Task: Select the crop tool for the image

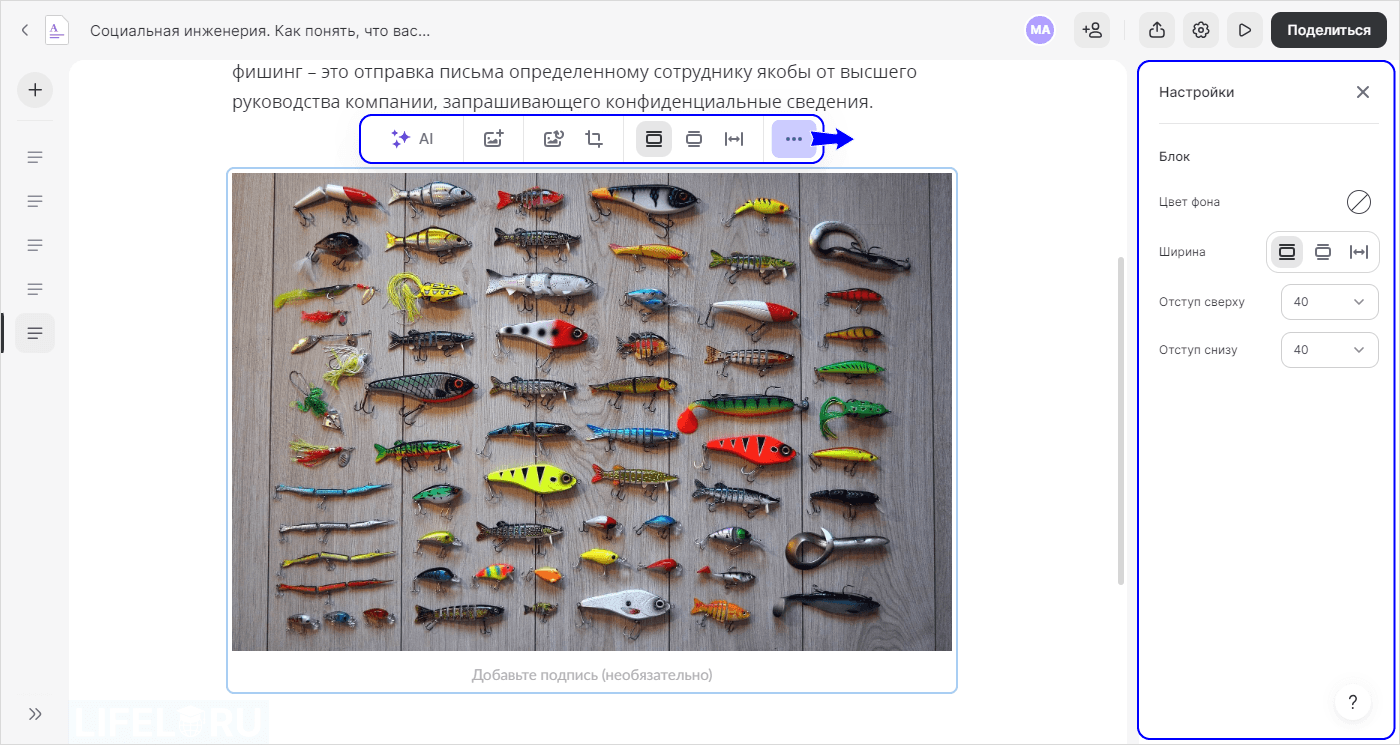Action: click(x=595, y=139)
